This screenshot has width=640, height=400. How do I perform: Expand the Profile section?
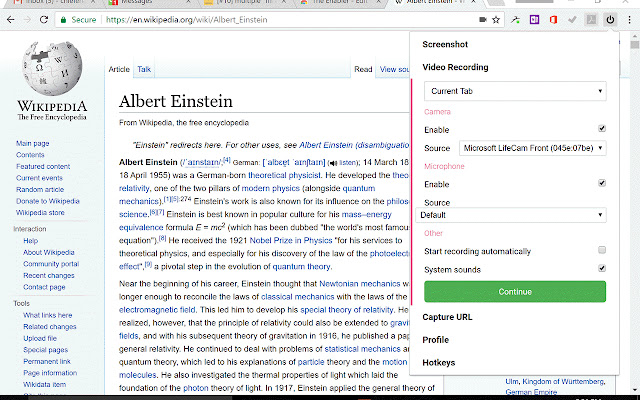click(436, 340)
